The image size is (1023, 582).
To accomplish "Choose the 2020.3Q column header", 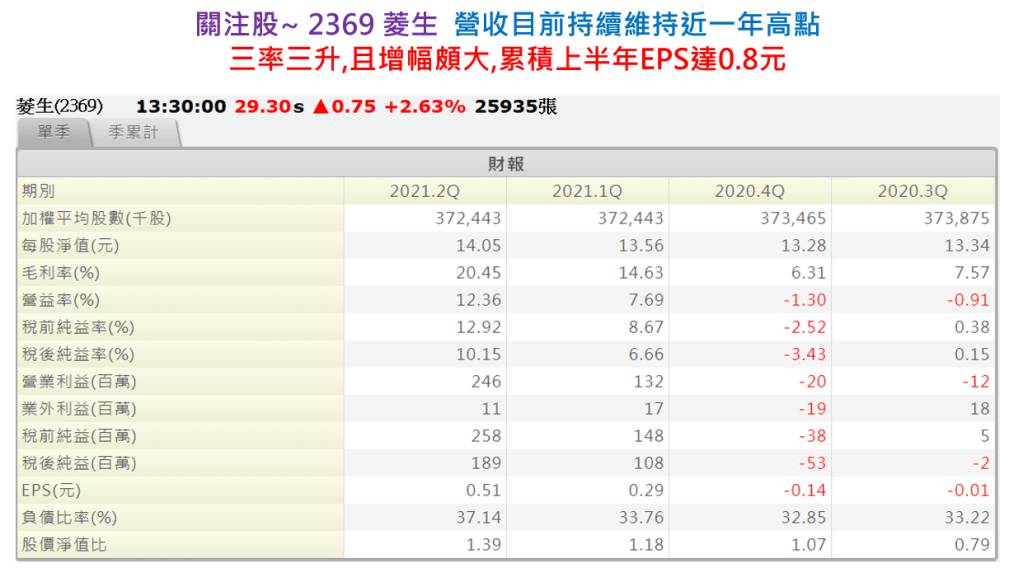I will [912, 191].
